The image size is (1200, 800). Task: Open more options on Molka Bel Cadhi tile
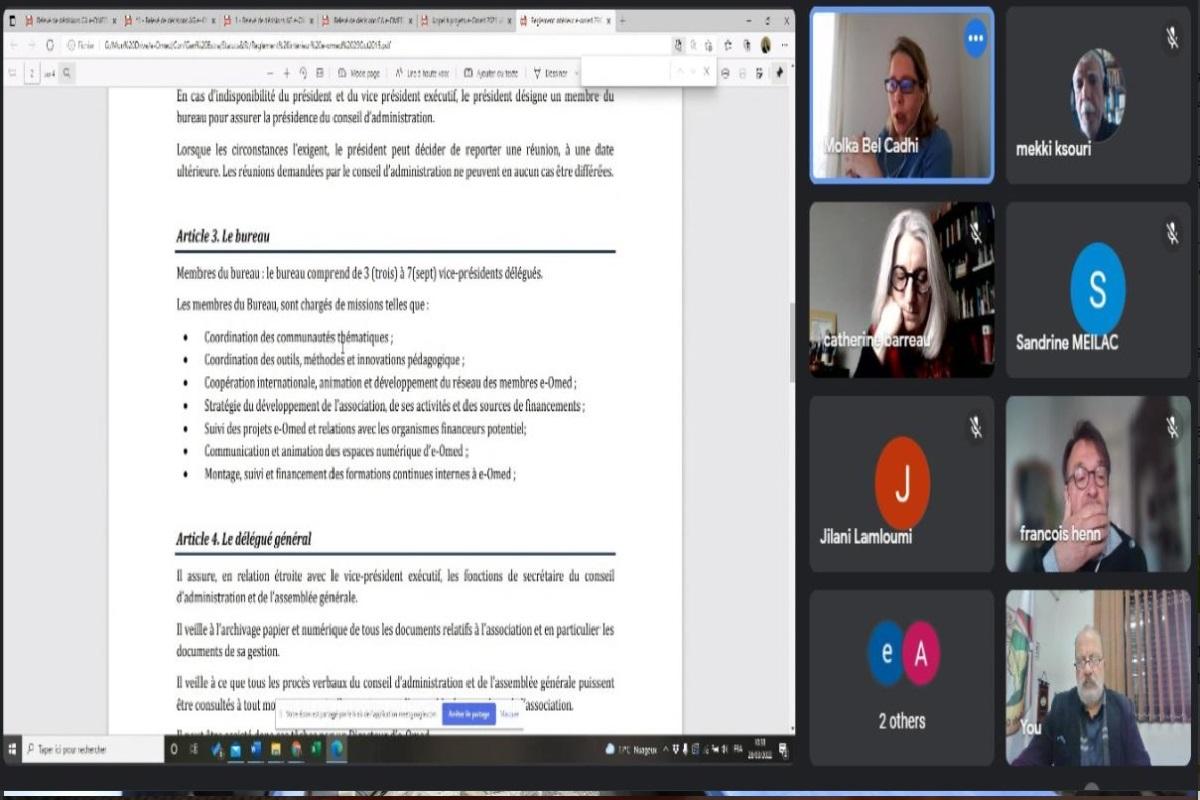point(975,38)
